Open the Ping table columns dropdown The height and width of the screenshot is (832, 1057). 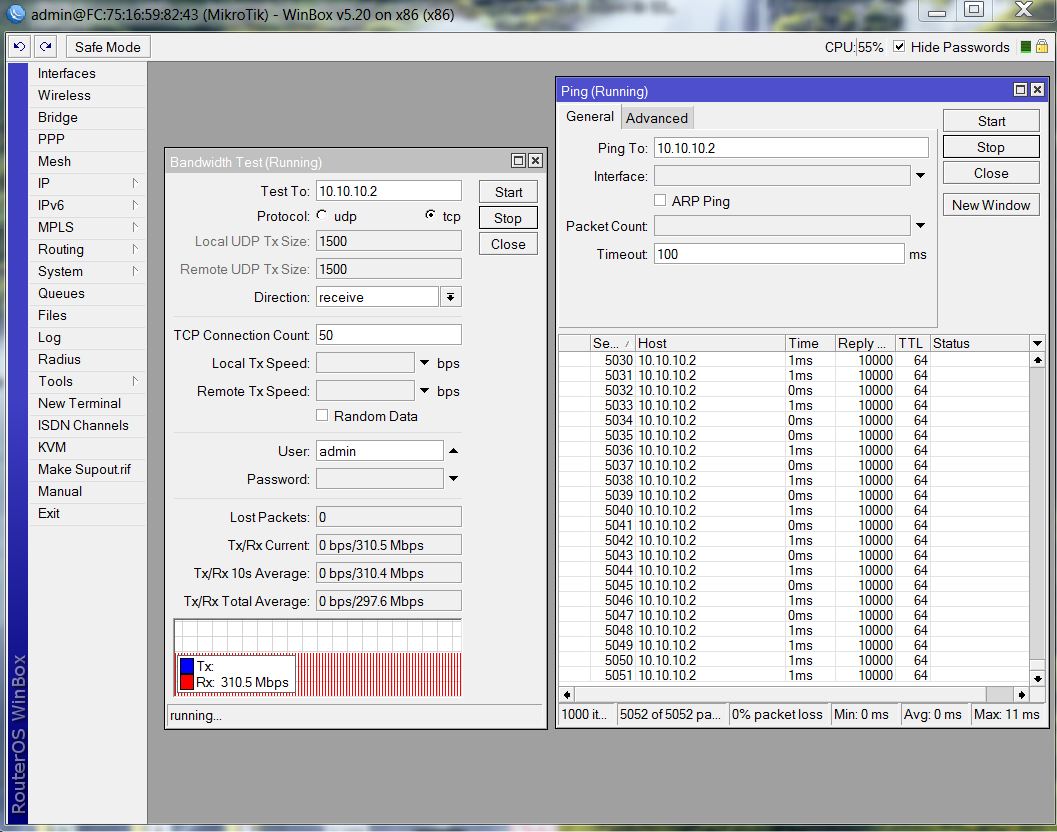pyautogui.click(x=1037, y=343)
